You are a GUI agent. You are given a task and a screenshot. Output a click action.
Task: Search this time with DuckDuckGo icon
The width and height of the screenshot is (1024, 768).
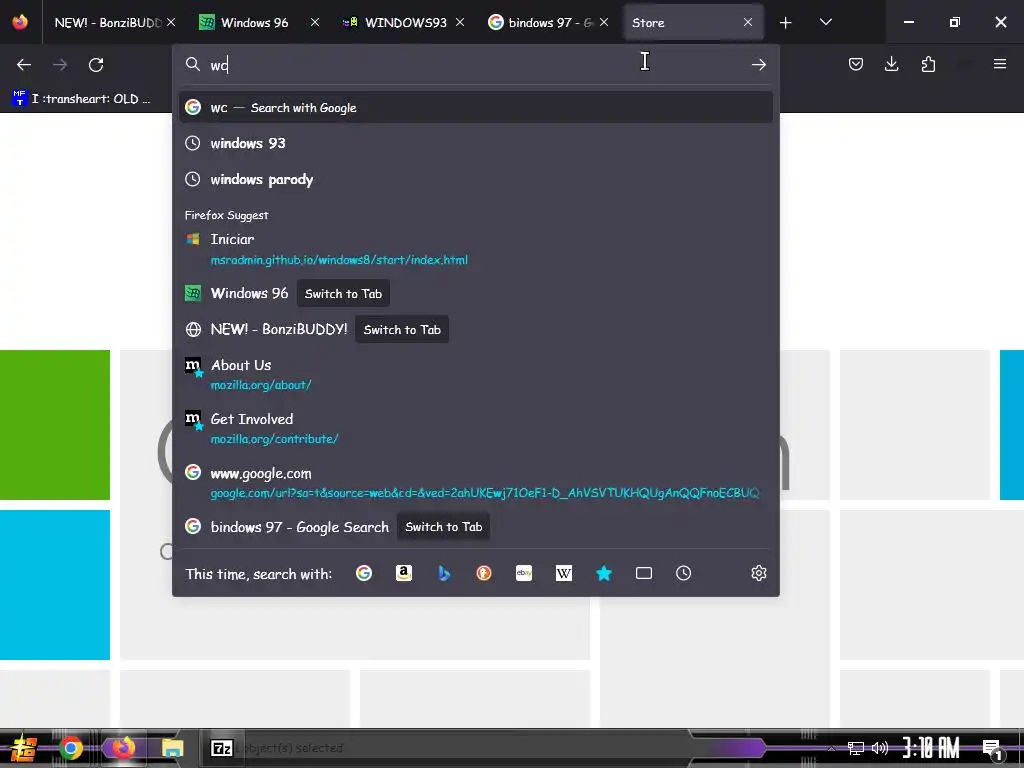point(484,573)
